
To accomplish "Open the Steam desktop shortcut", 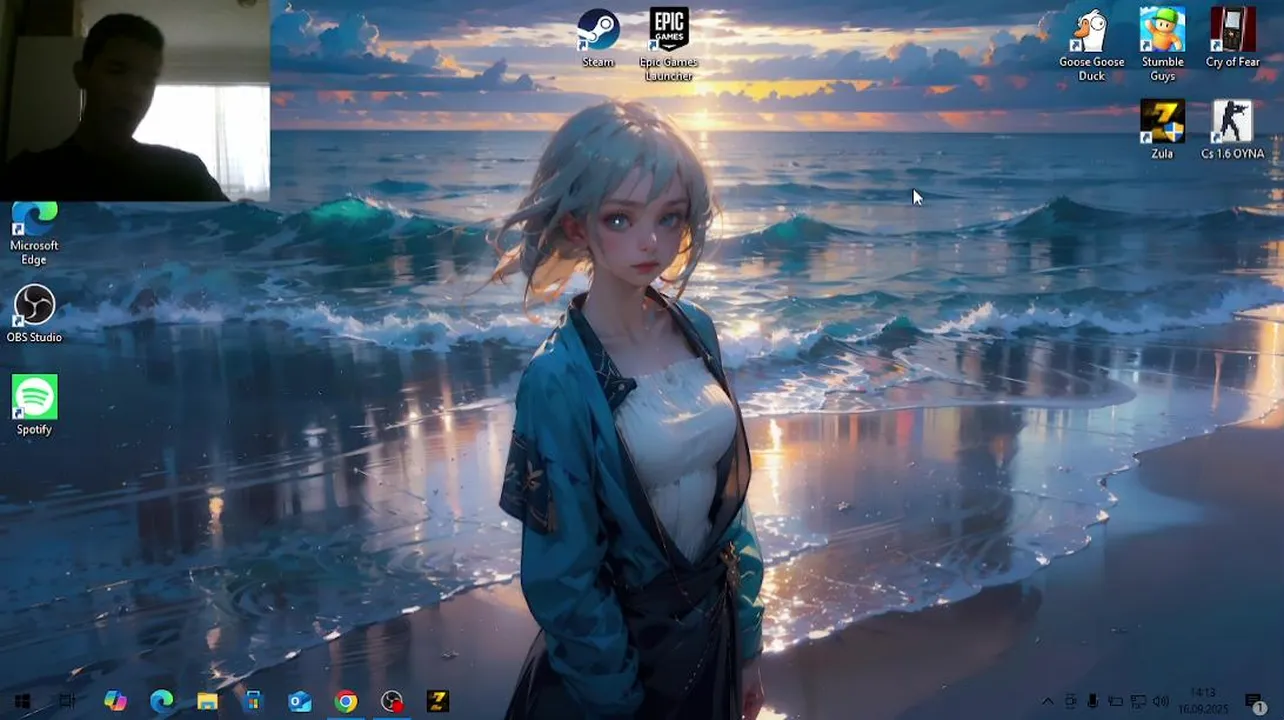I will click(598, 38).
